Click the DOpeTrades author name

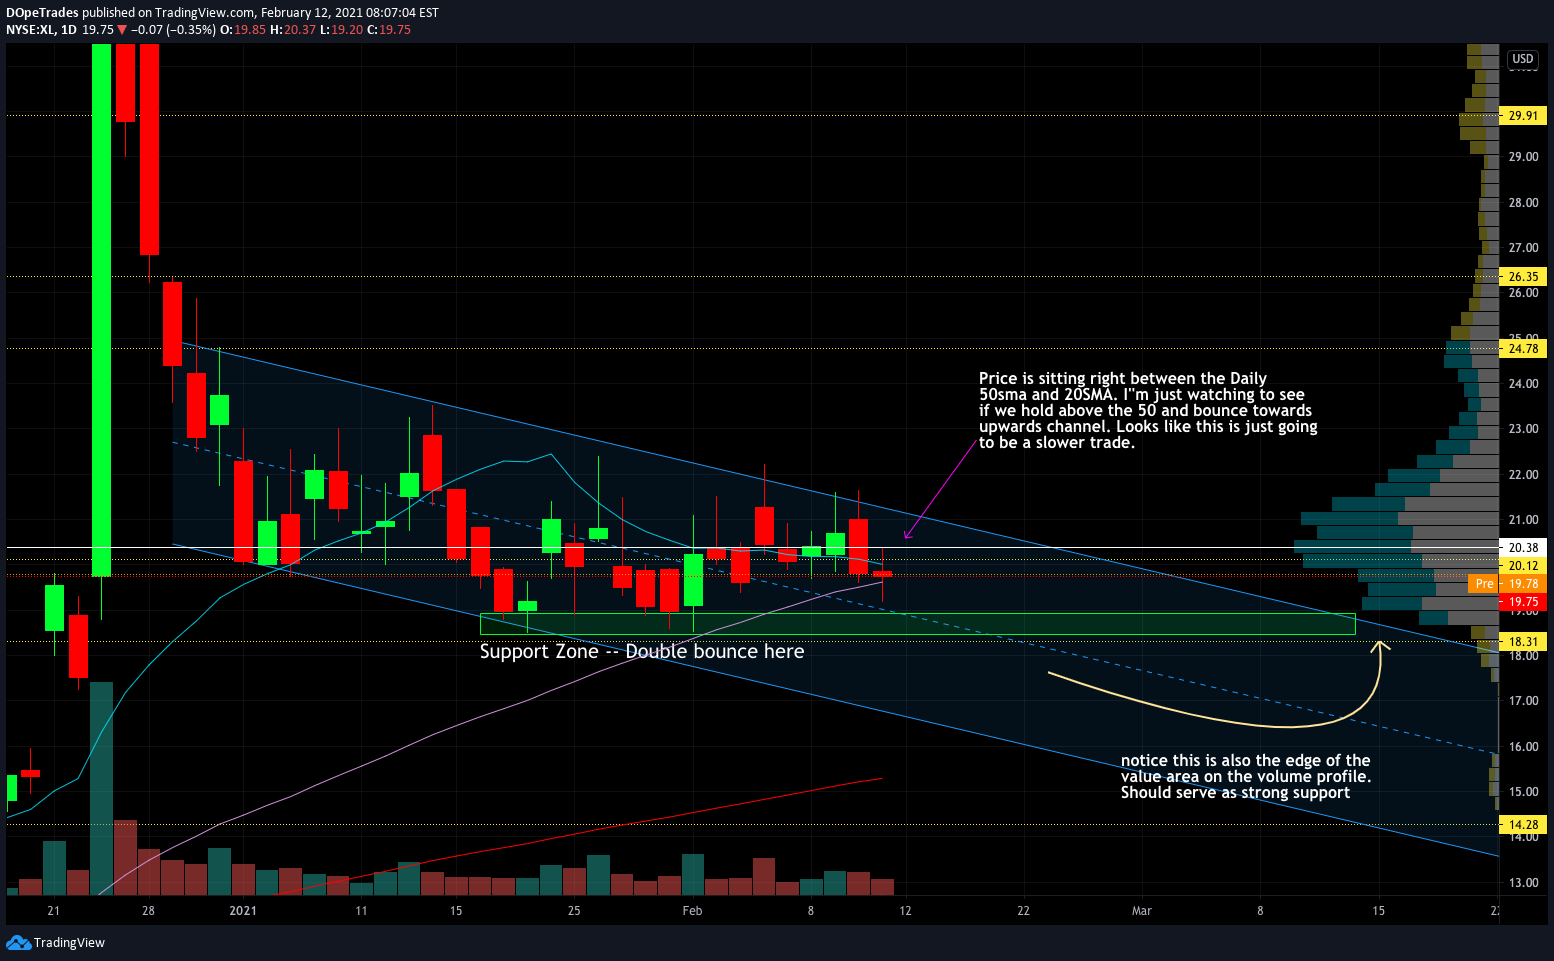pyautogui.click(x=42, y=13)
